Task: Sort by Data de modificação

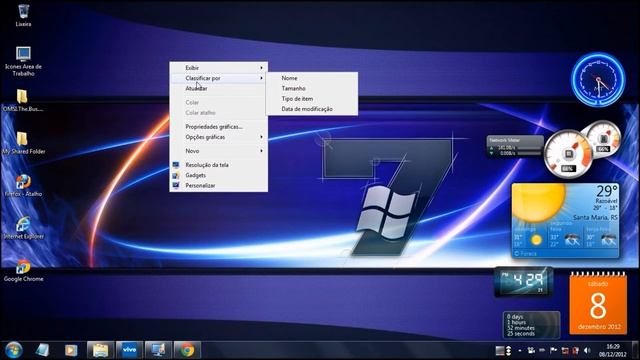Action: point(312,109)
